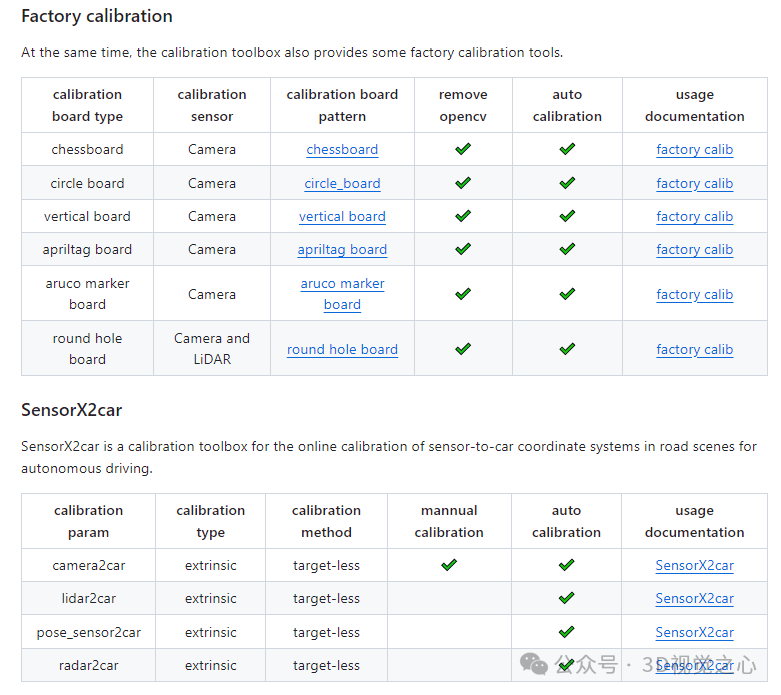Click auto calibration checkmark in apriltag board row
Viewport: 781px width, 695px height.
tap(567, 249)
